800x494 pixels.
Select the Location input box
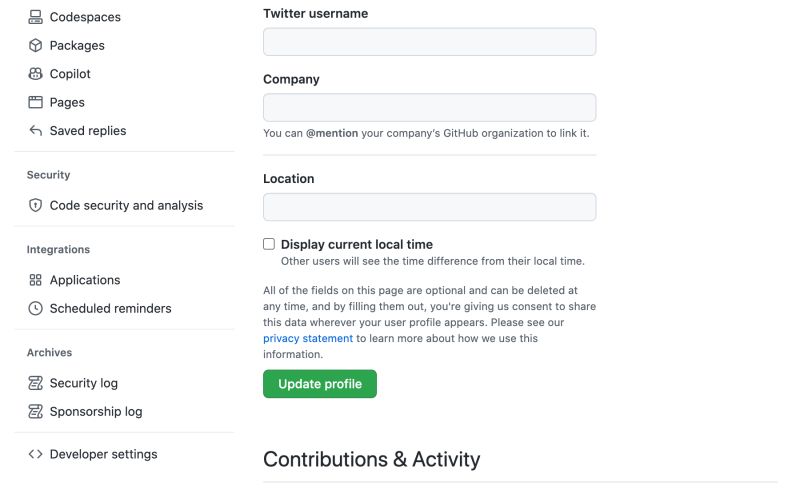coord(429,207)
